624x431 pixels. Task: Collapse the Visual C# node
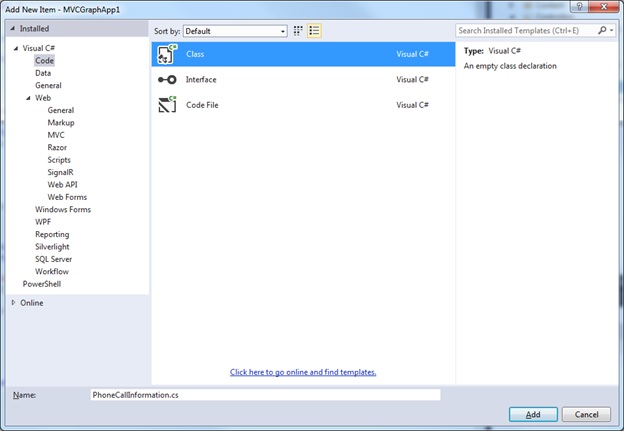coord(16,48)
